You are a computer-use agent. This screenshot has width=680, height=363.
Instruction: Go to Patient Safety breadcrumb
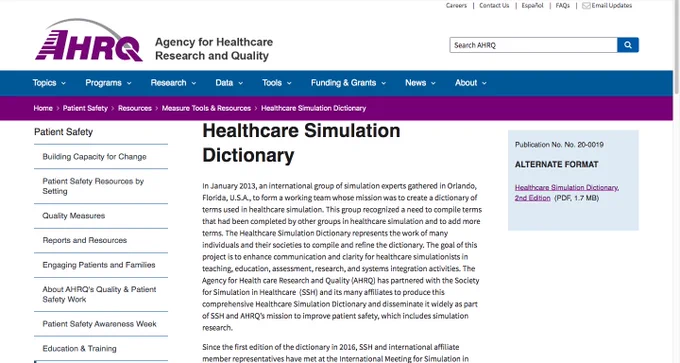(85, 108)
